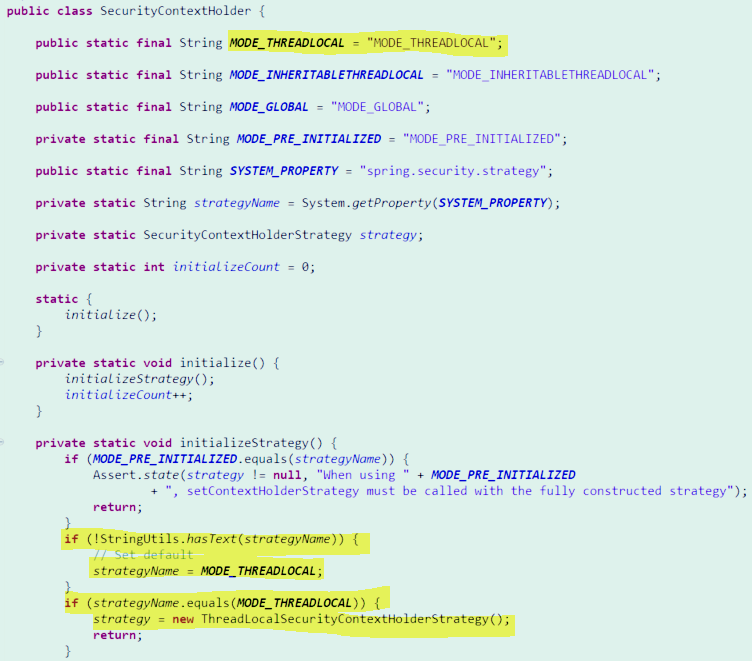Click the "spring.security.strategy" string literal
752x661 pixels.
[453, 171]
